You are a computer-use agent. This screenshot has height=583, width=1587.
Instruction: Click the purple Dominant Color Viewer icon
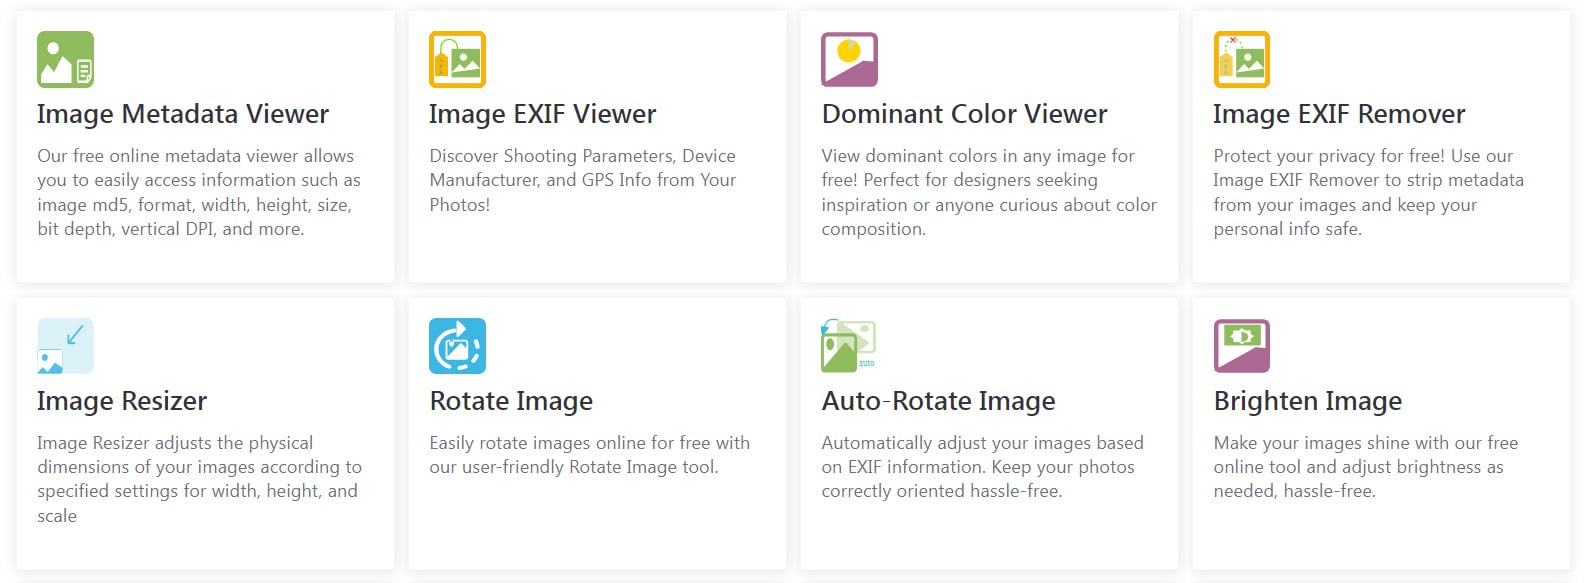point(849,59)
